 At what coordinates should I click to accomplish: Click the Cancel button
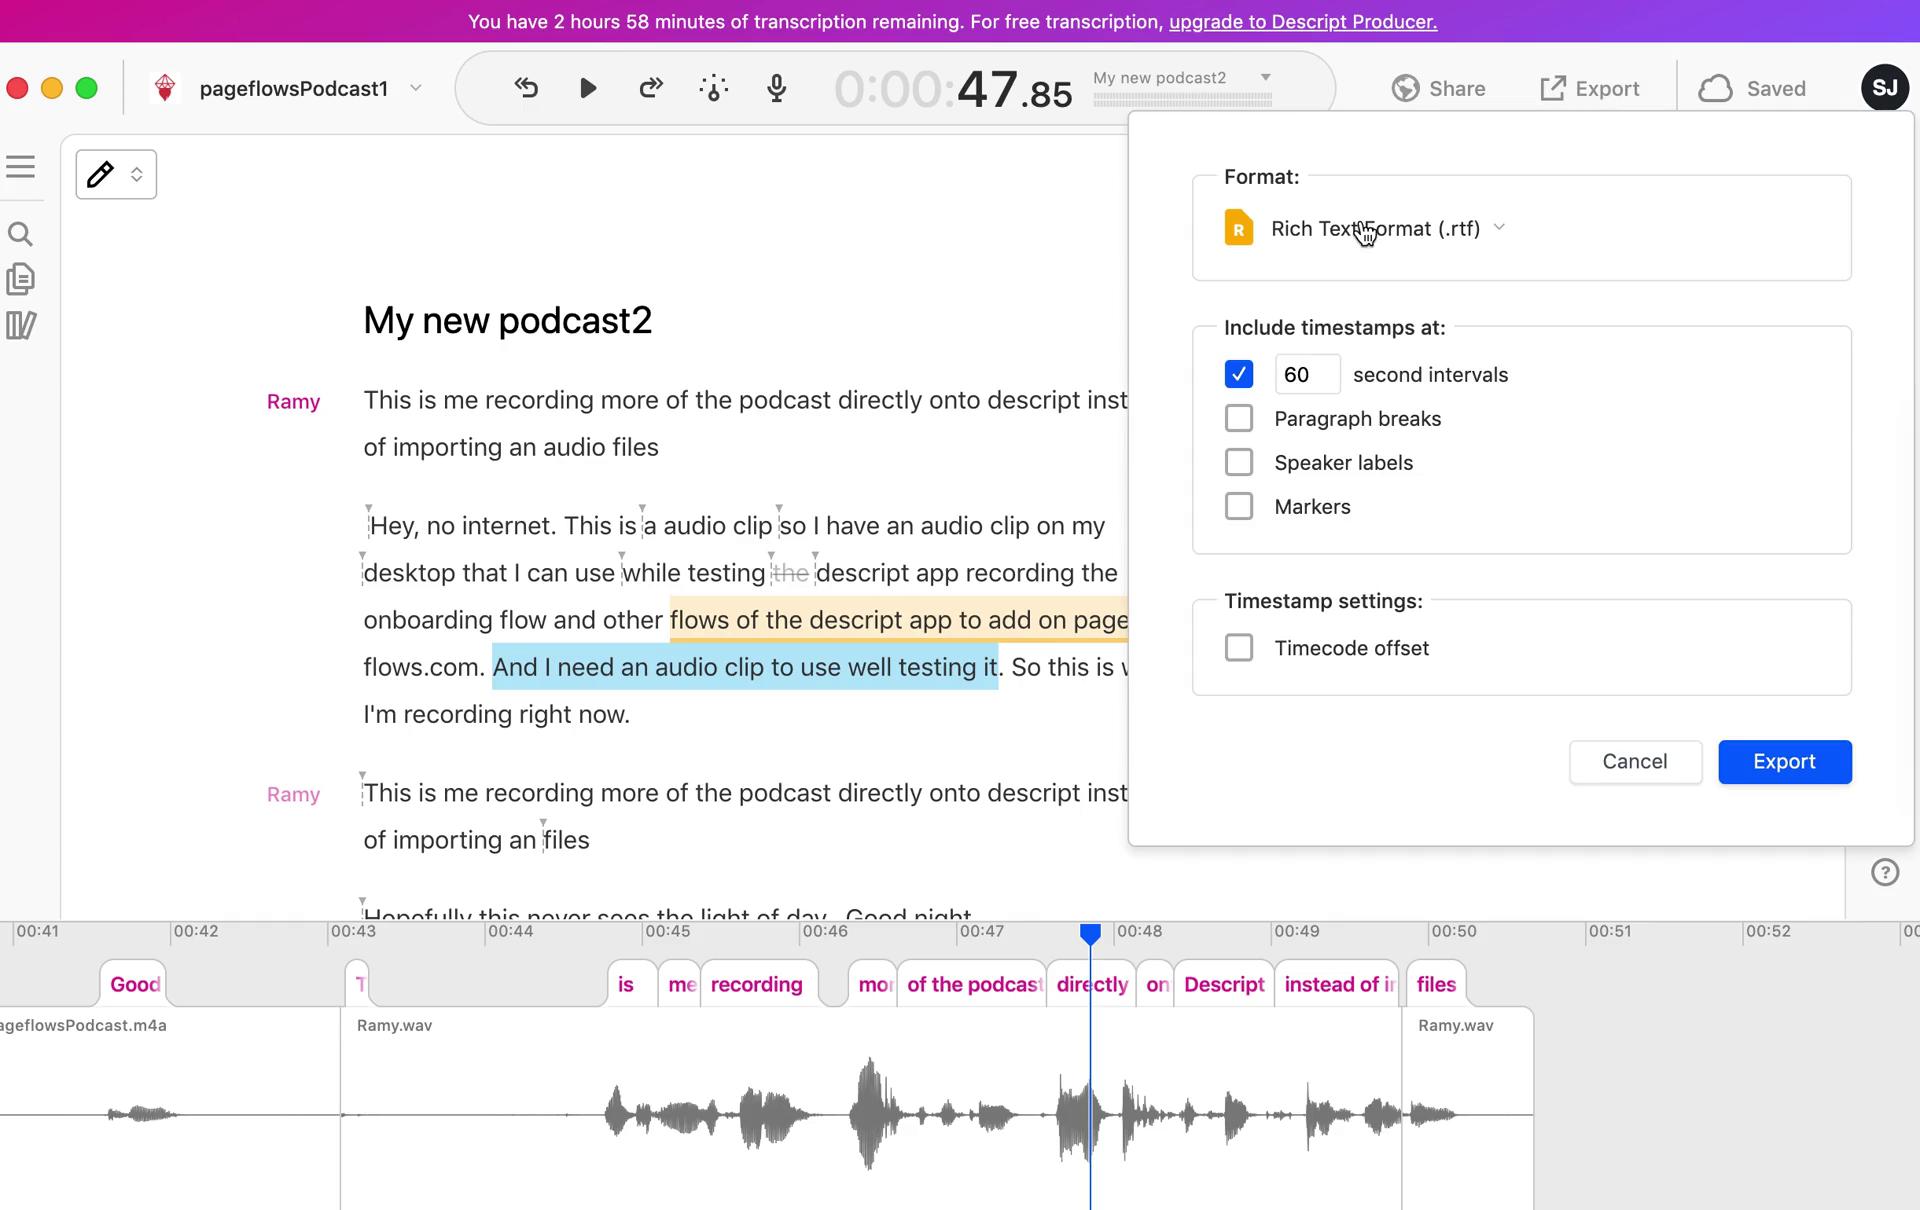pyautogui.click(x=1634, y=761)
